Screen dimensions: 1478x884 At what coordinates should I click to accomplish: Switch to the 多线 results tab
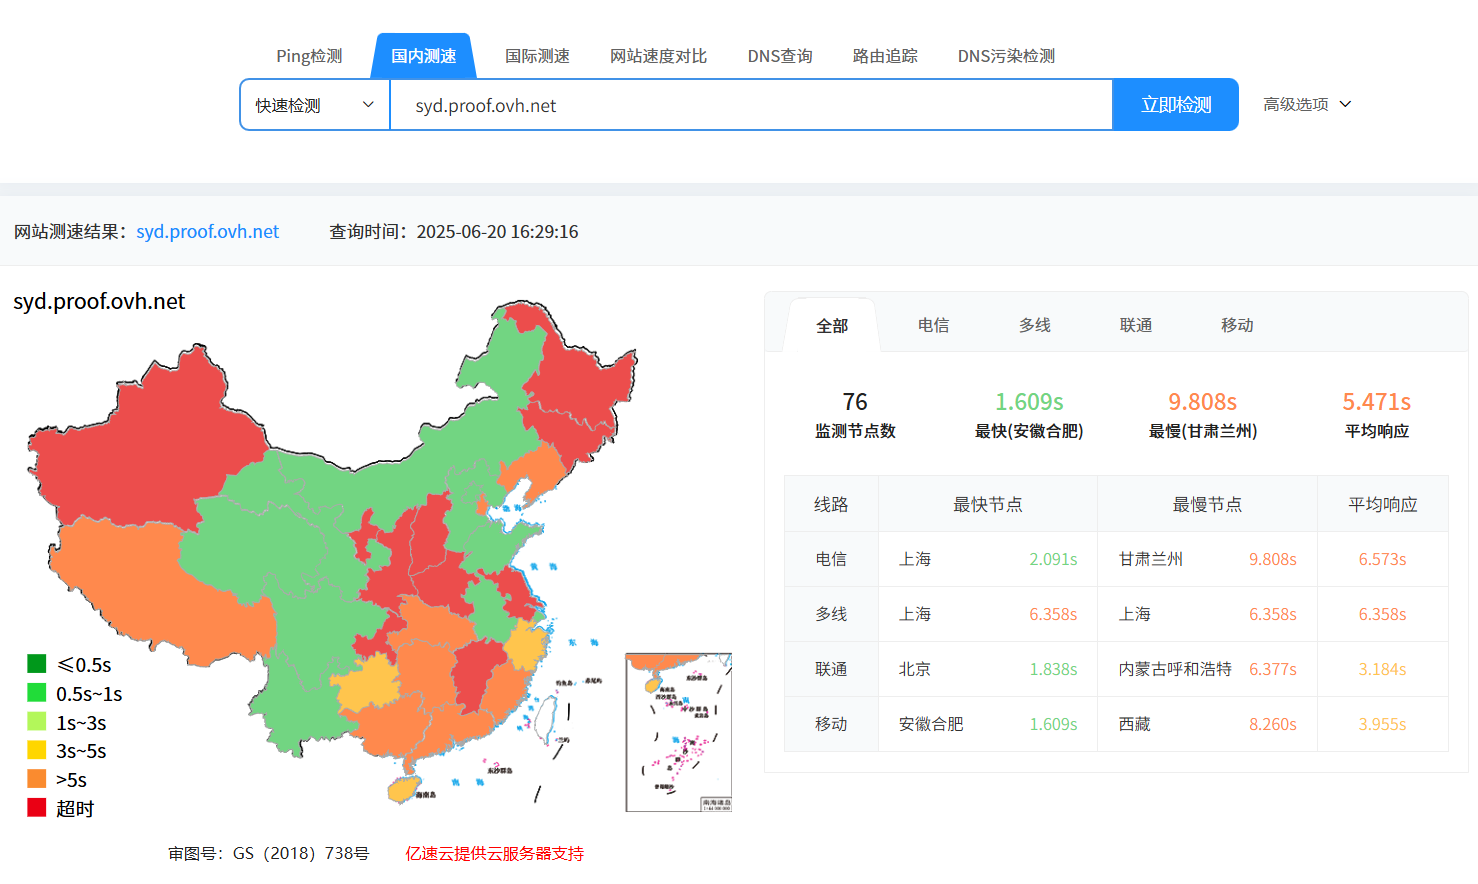pyautogui.click(x=1035, y=325)
